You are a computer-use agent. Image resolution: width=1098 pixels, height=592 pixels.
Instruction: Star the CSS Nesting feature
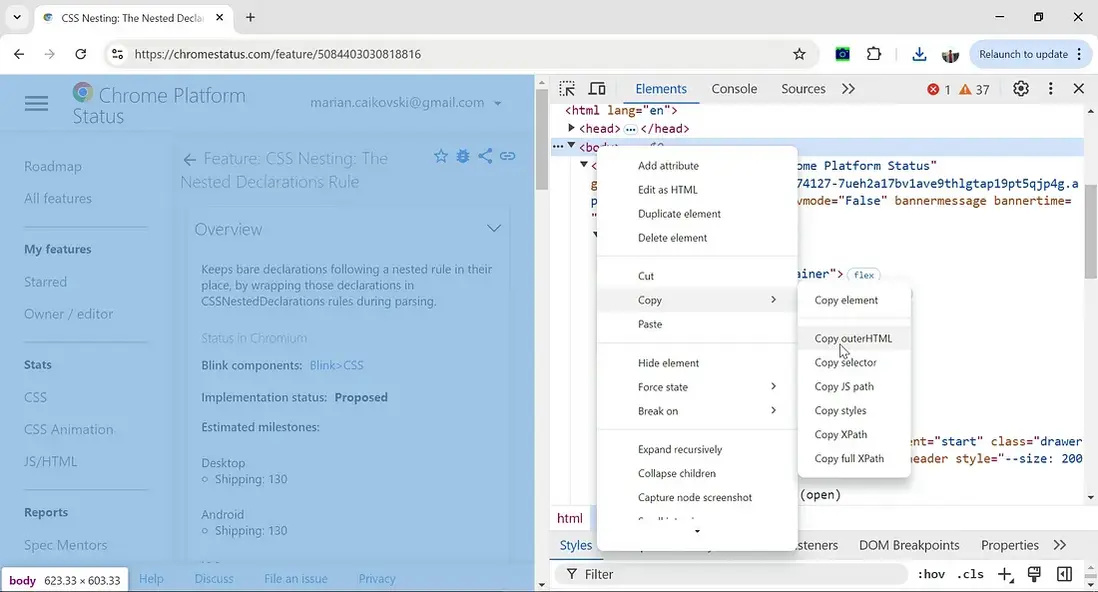pyautogui.click(x=440, y=156)
